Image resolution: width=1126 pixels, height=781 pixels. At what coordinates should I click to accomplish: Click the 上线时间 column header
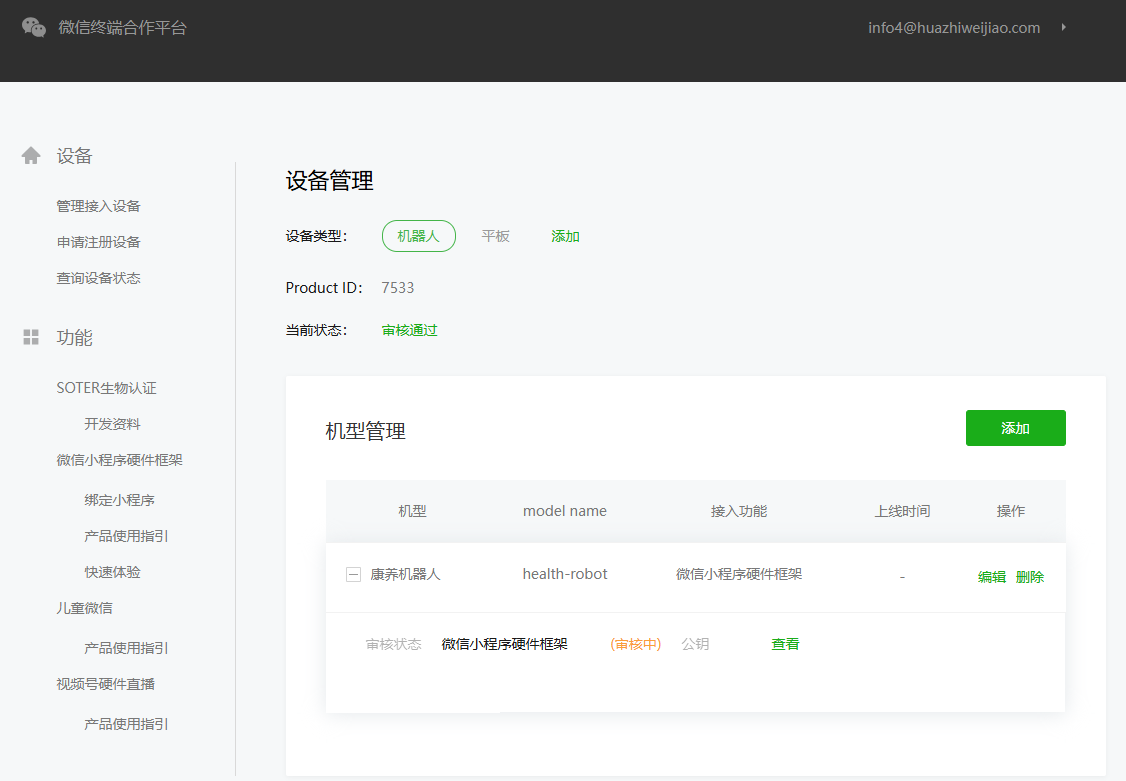pos(903,511)
